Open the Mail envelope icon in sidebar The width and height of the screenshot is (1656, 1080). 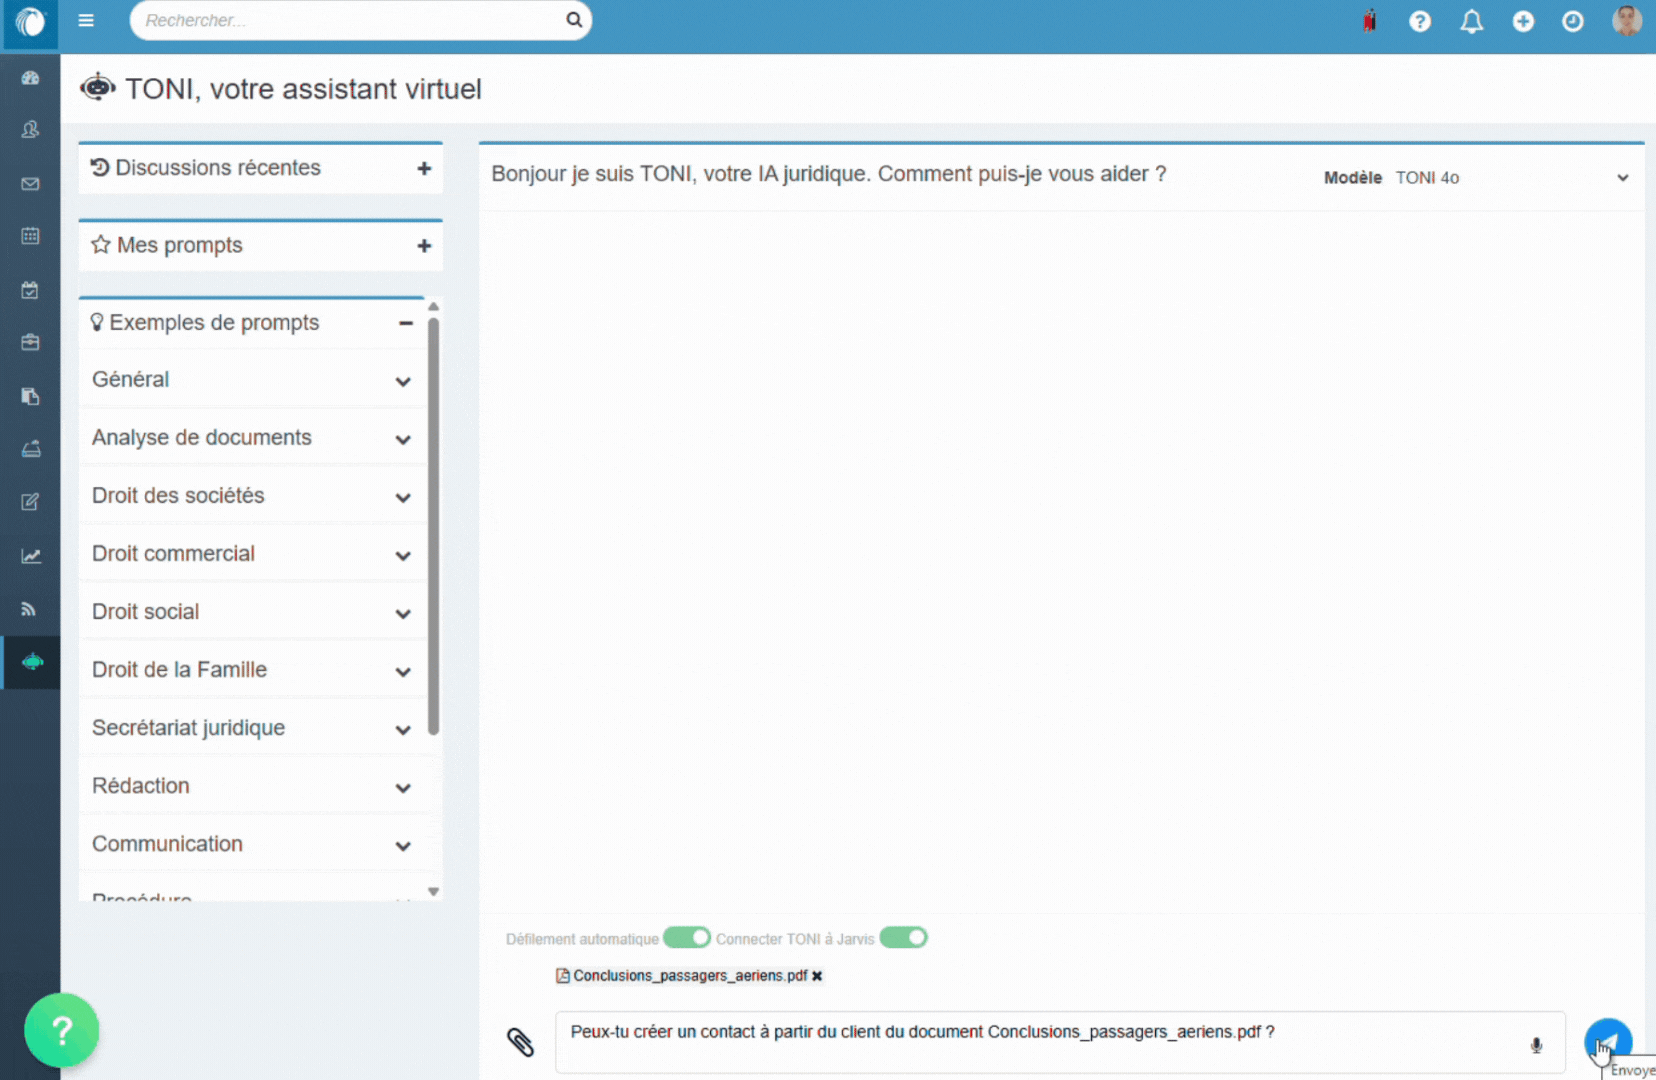(30, 184)
